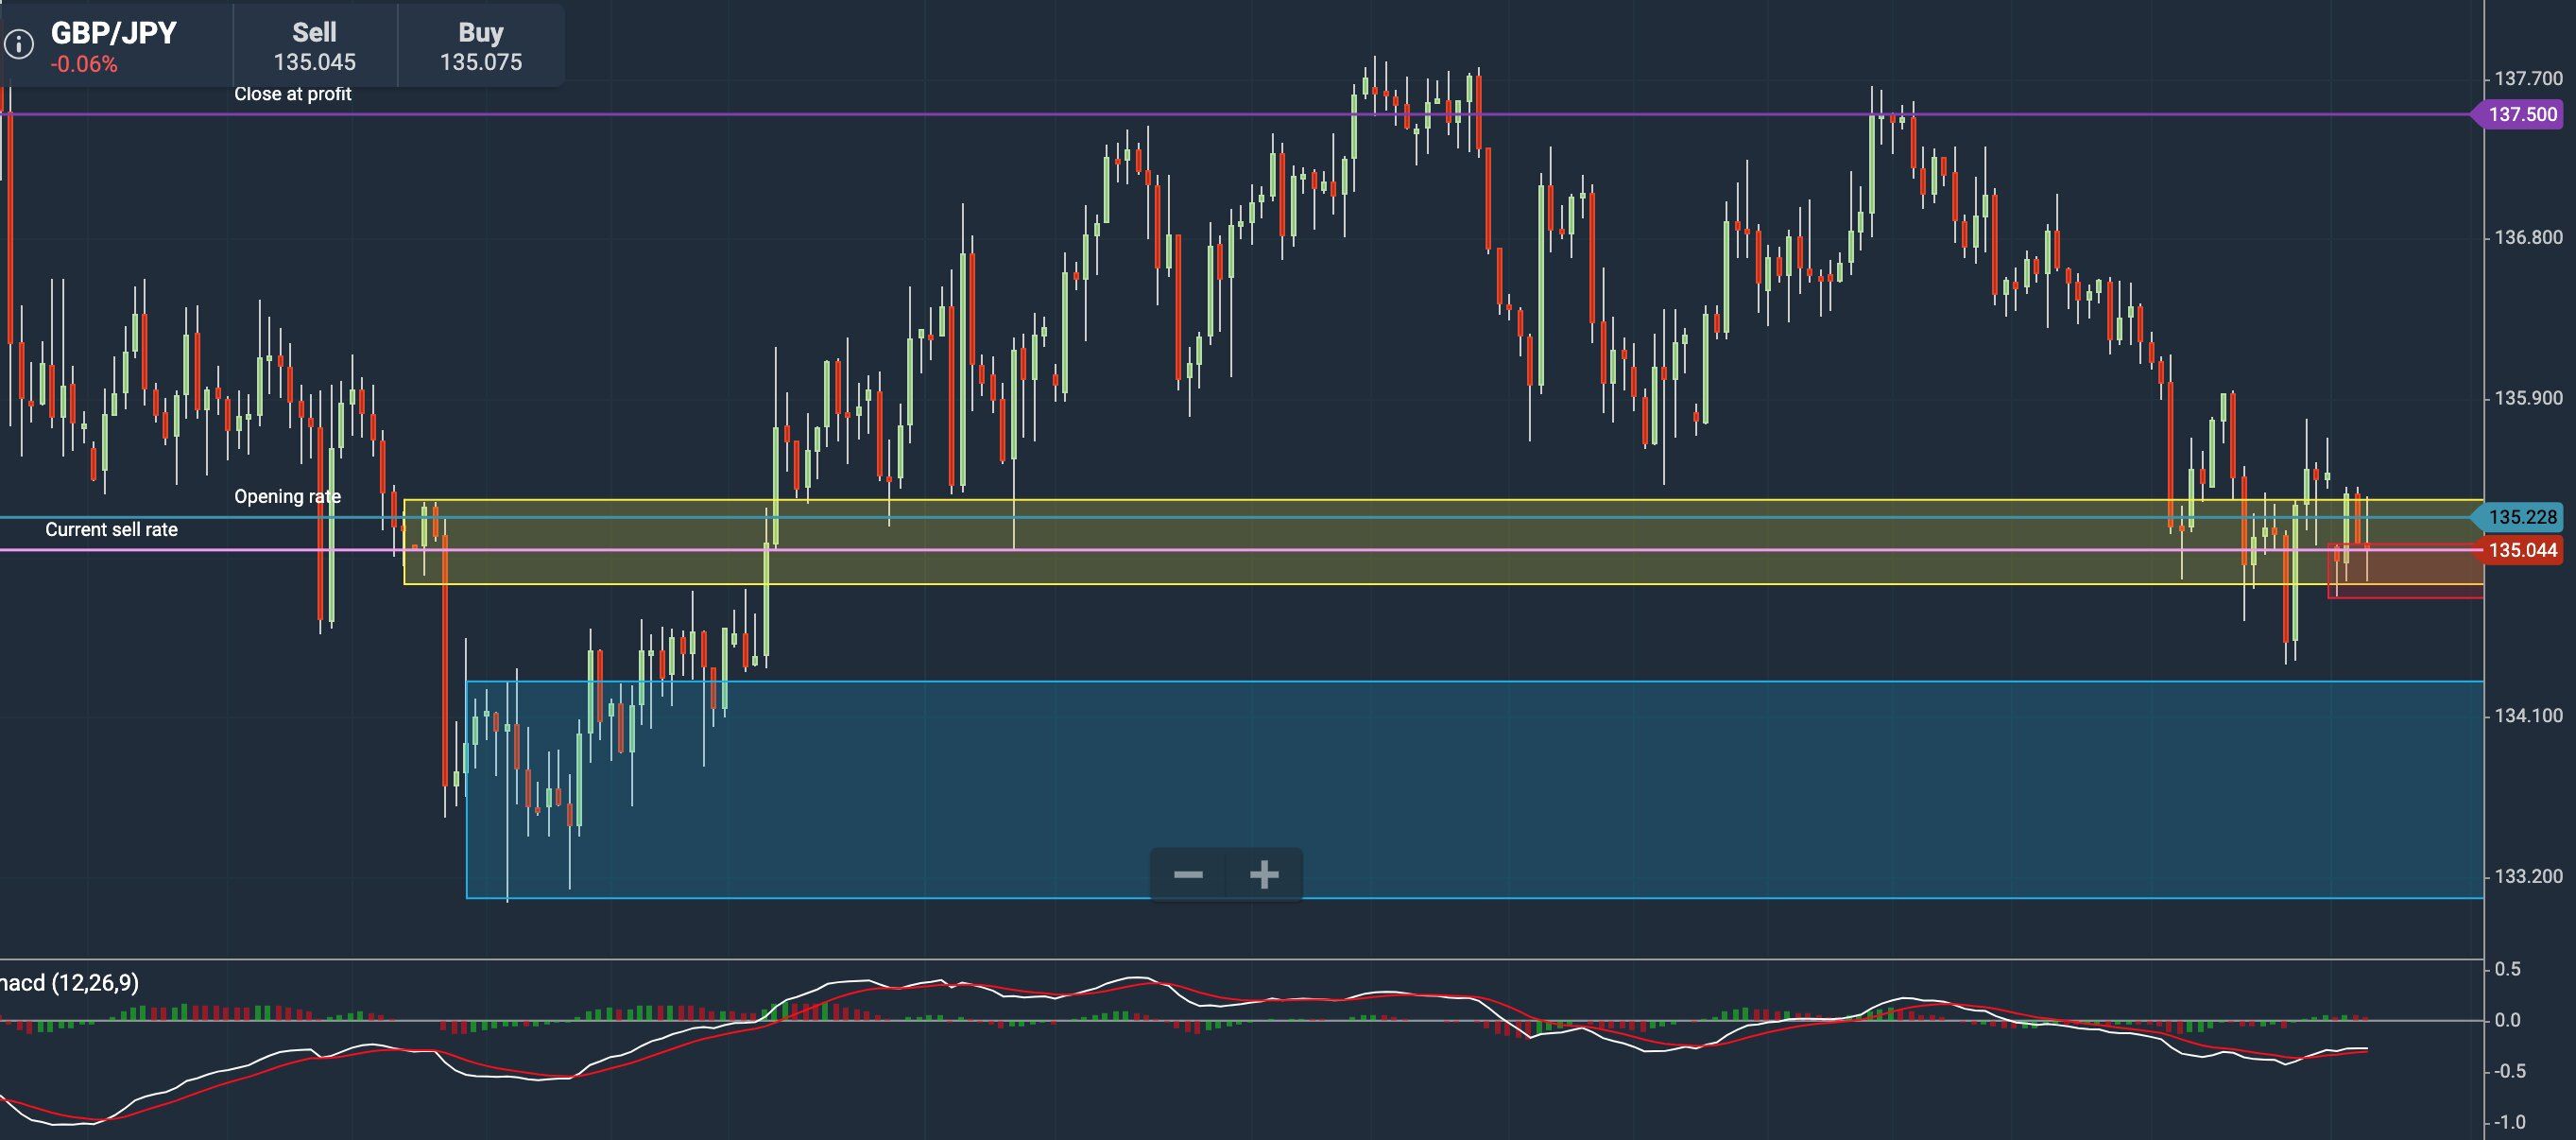The width and height of the screenshot is (2576, 1140).
Task: Click the GBP/JPY pair name
Action: (113, 33)
